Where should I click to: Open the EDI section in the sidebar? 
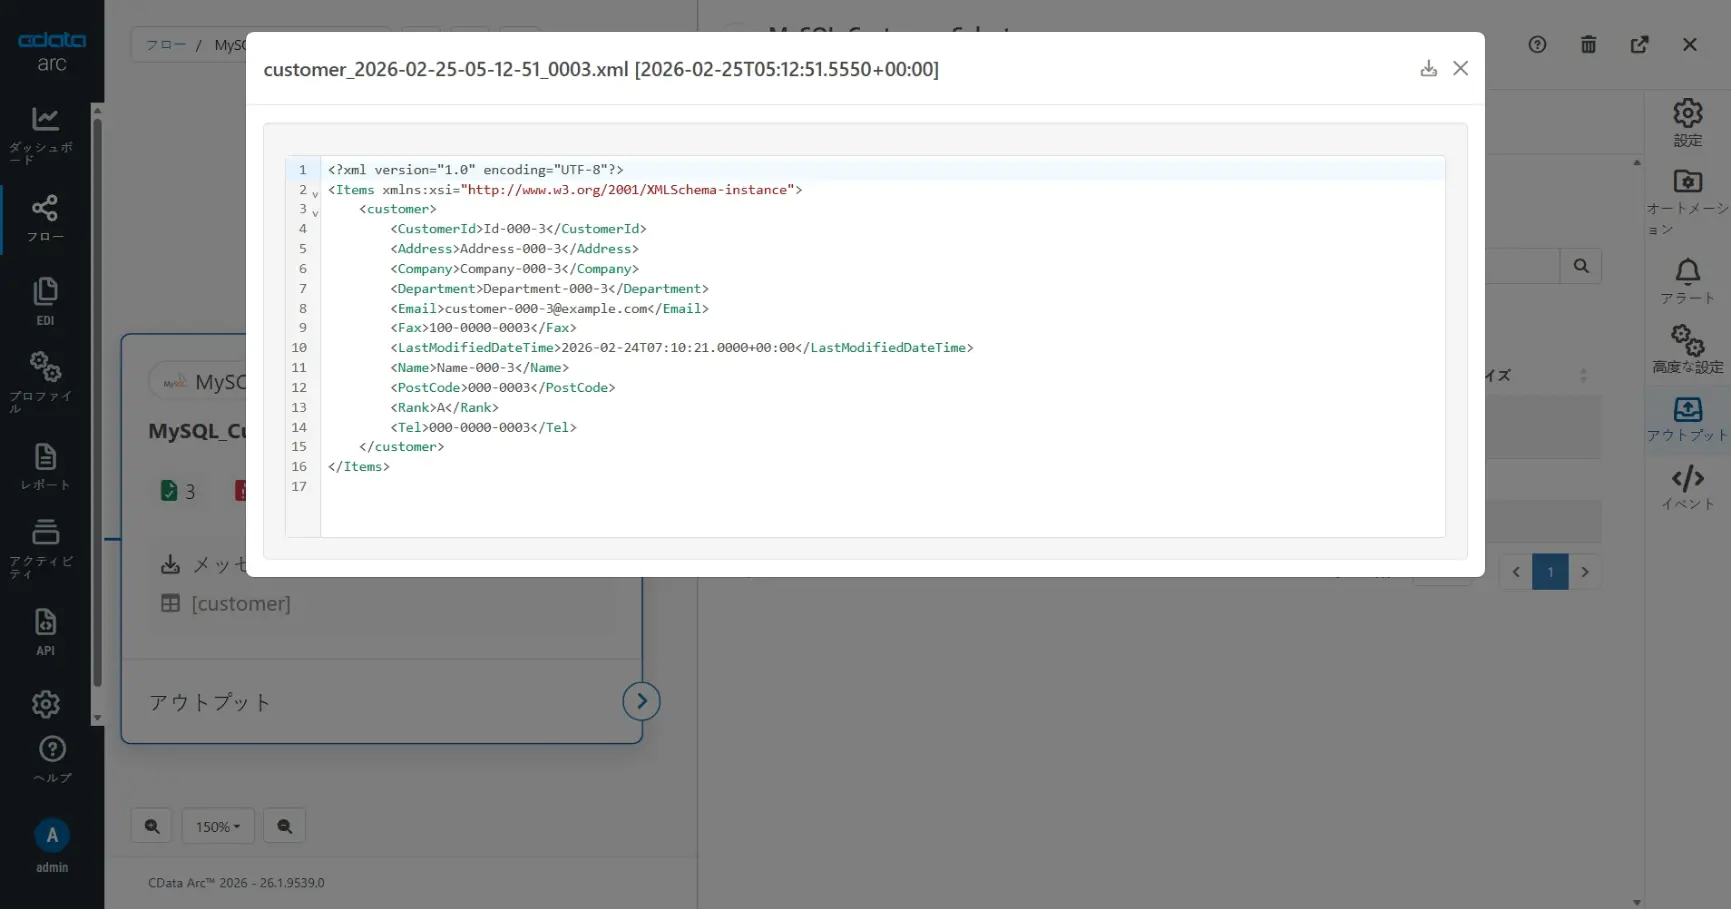point(45,302)
